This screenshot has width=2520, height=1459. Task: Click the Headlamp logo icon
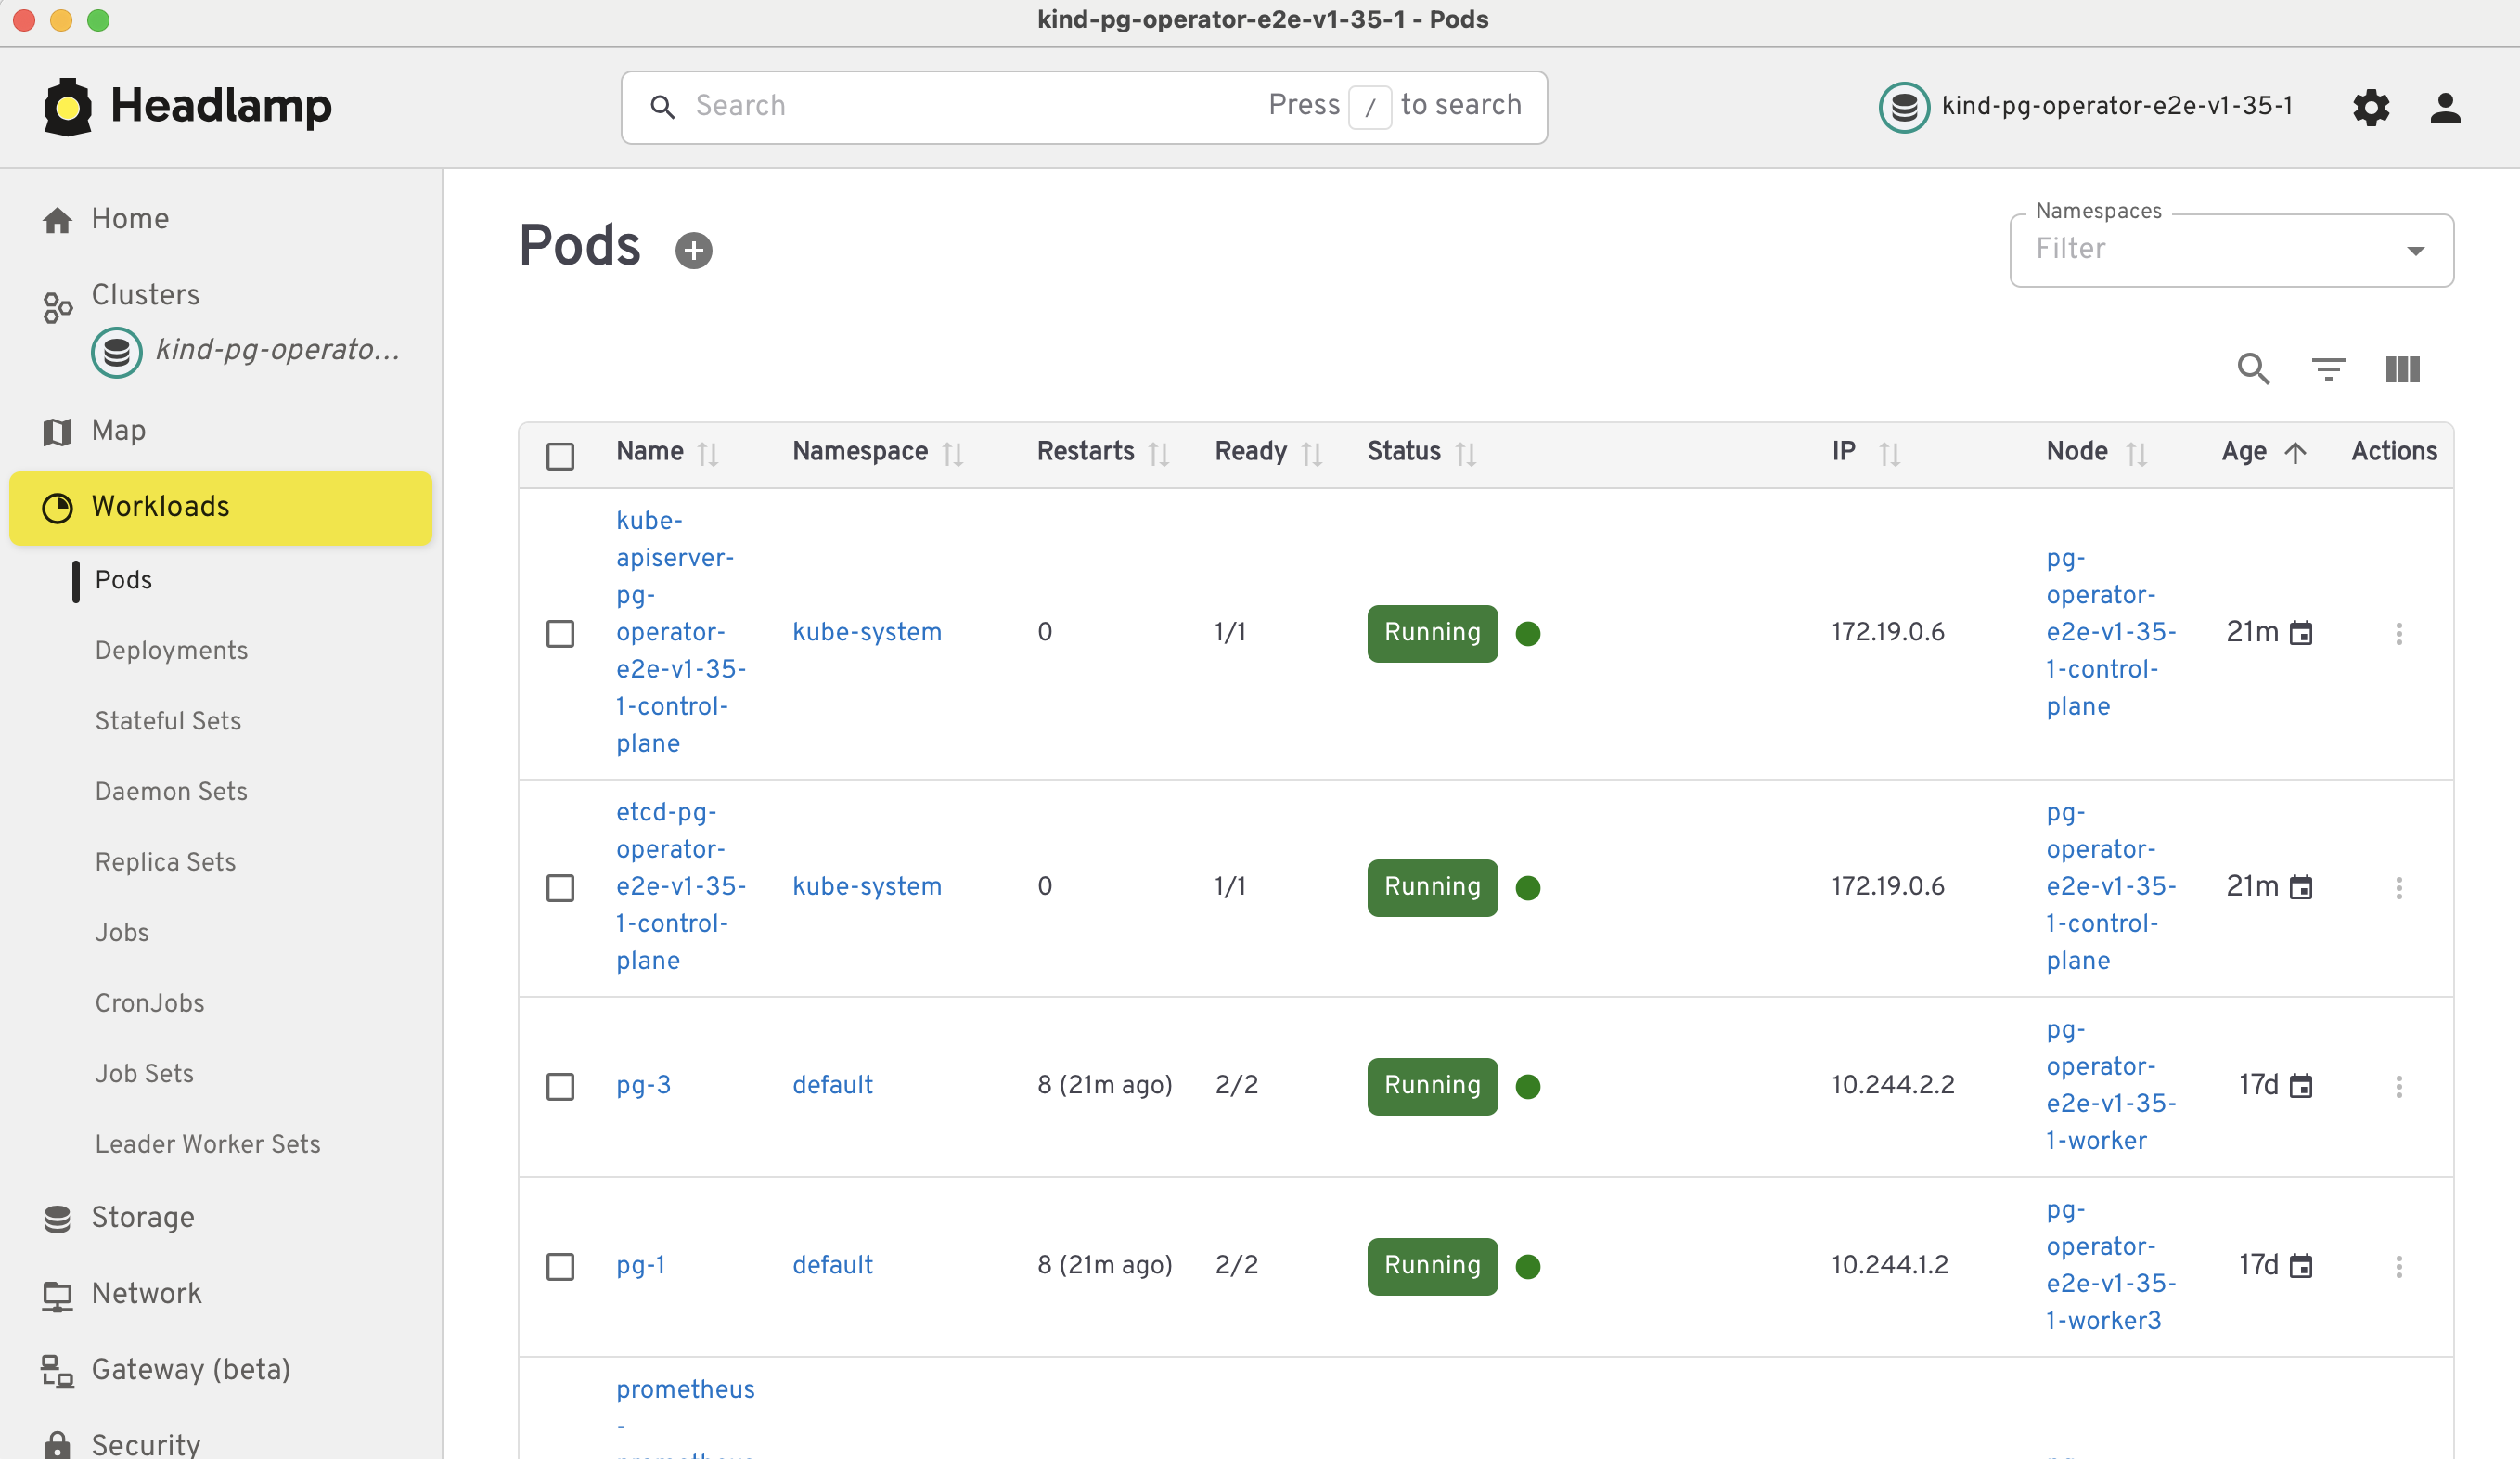(x=68, y=106)
